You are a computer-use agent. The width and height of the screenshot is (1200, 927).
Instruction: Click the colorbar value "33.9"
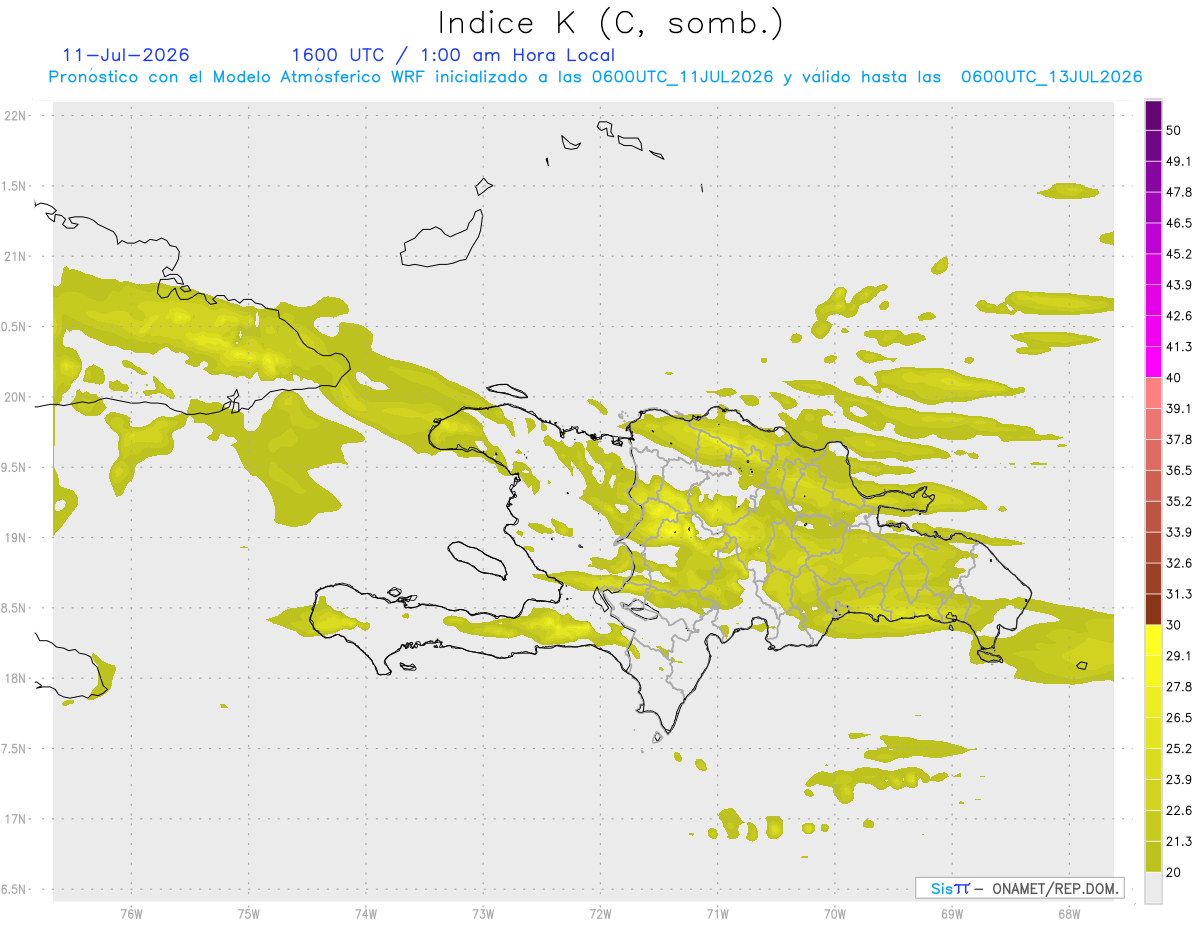pos(1179,532)
